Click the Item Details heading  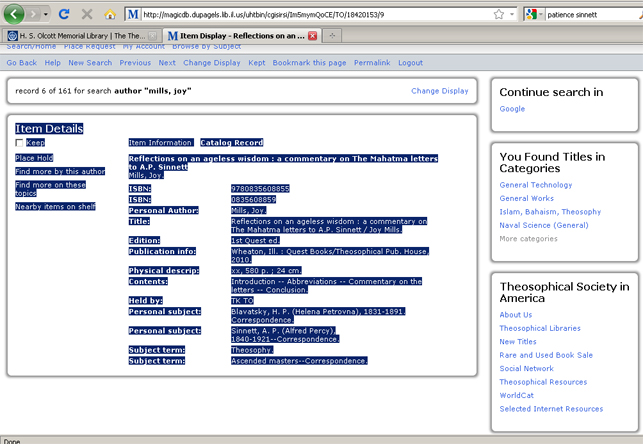(49, 129)
